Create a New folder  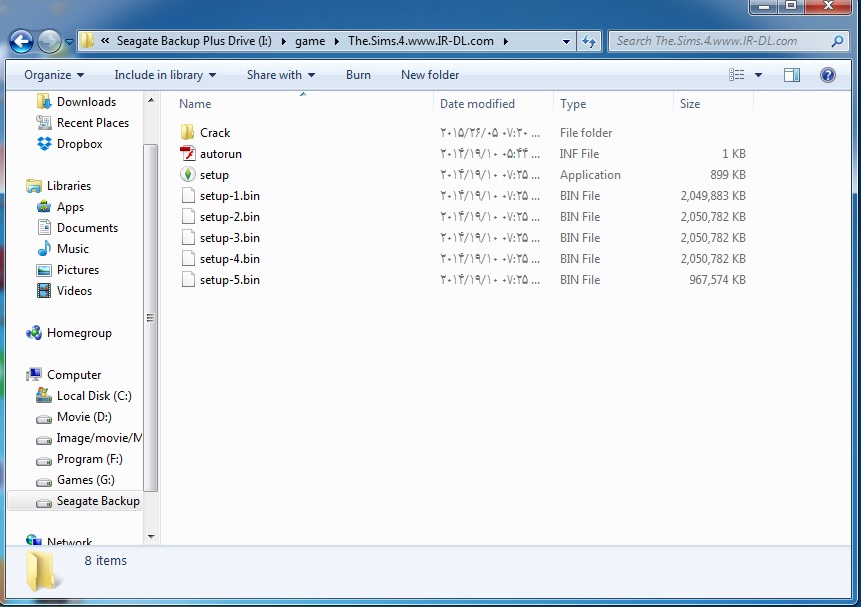tap(430, 75)
